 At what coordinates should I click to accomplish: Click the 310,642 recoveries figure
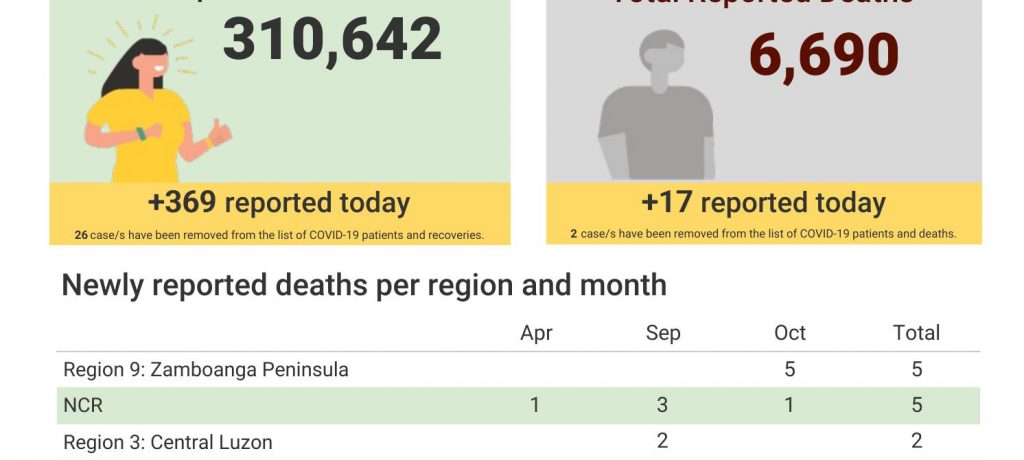point(332,40)
